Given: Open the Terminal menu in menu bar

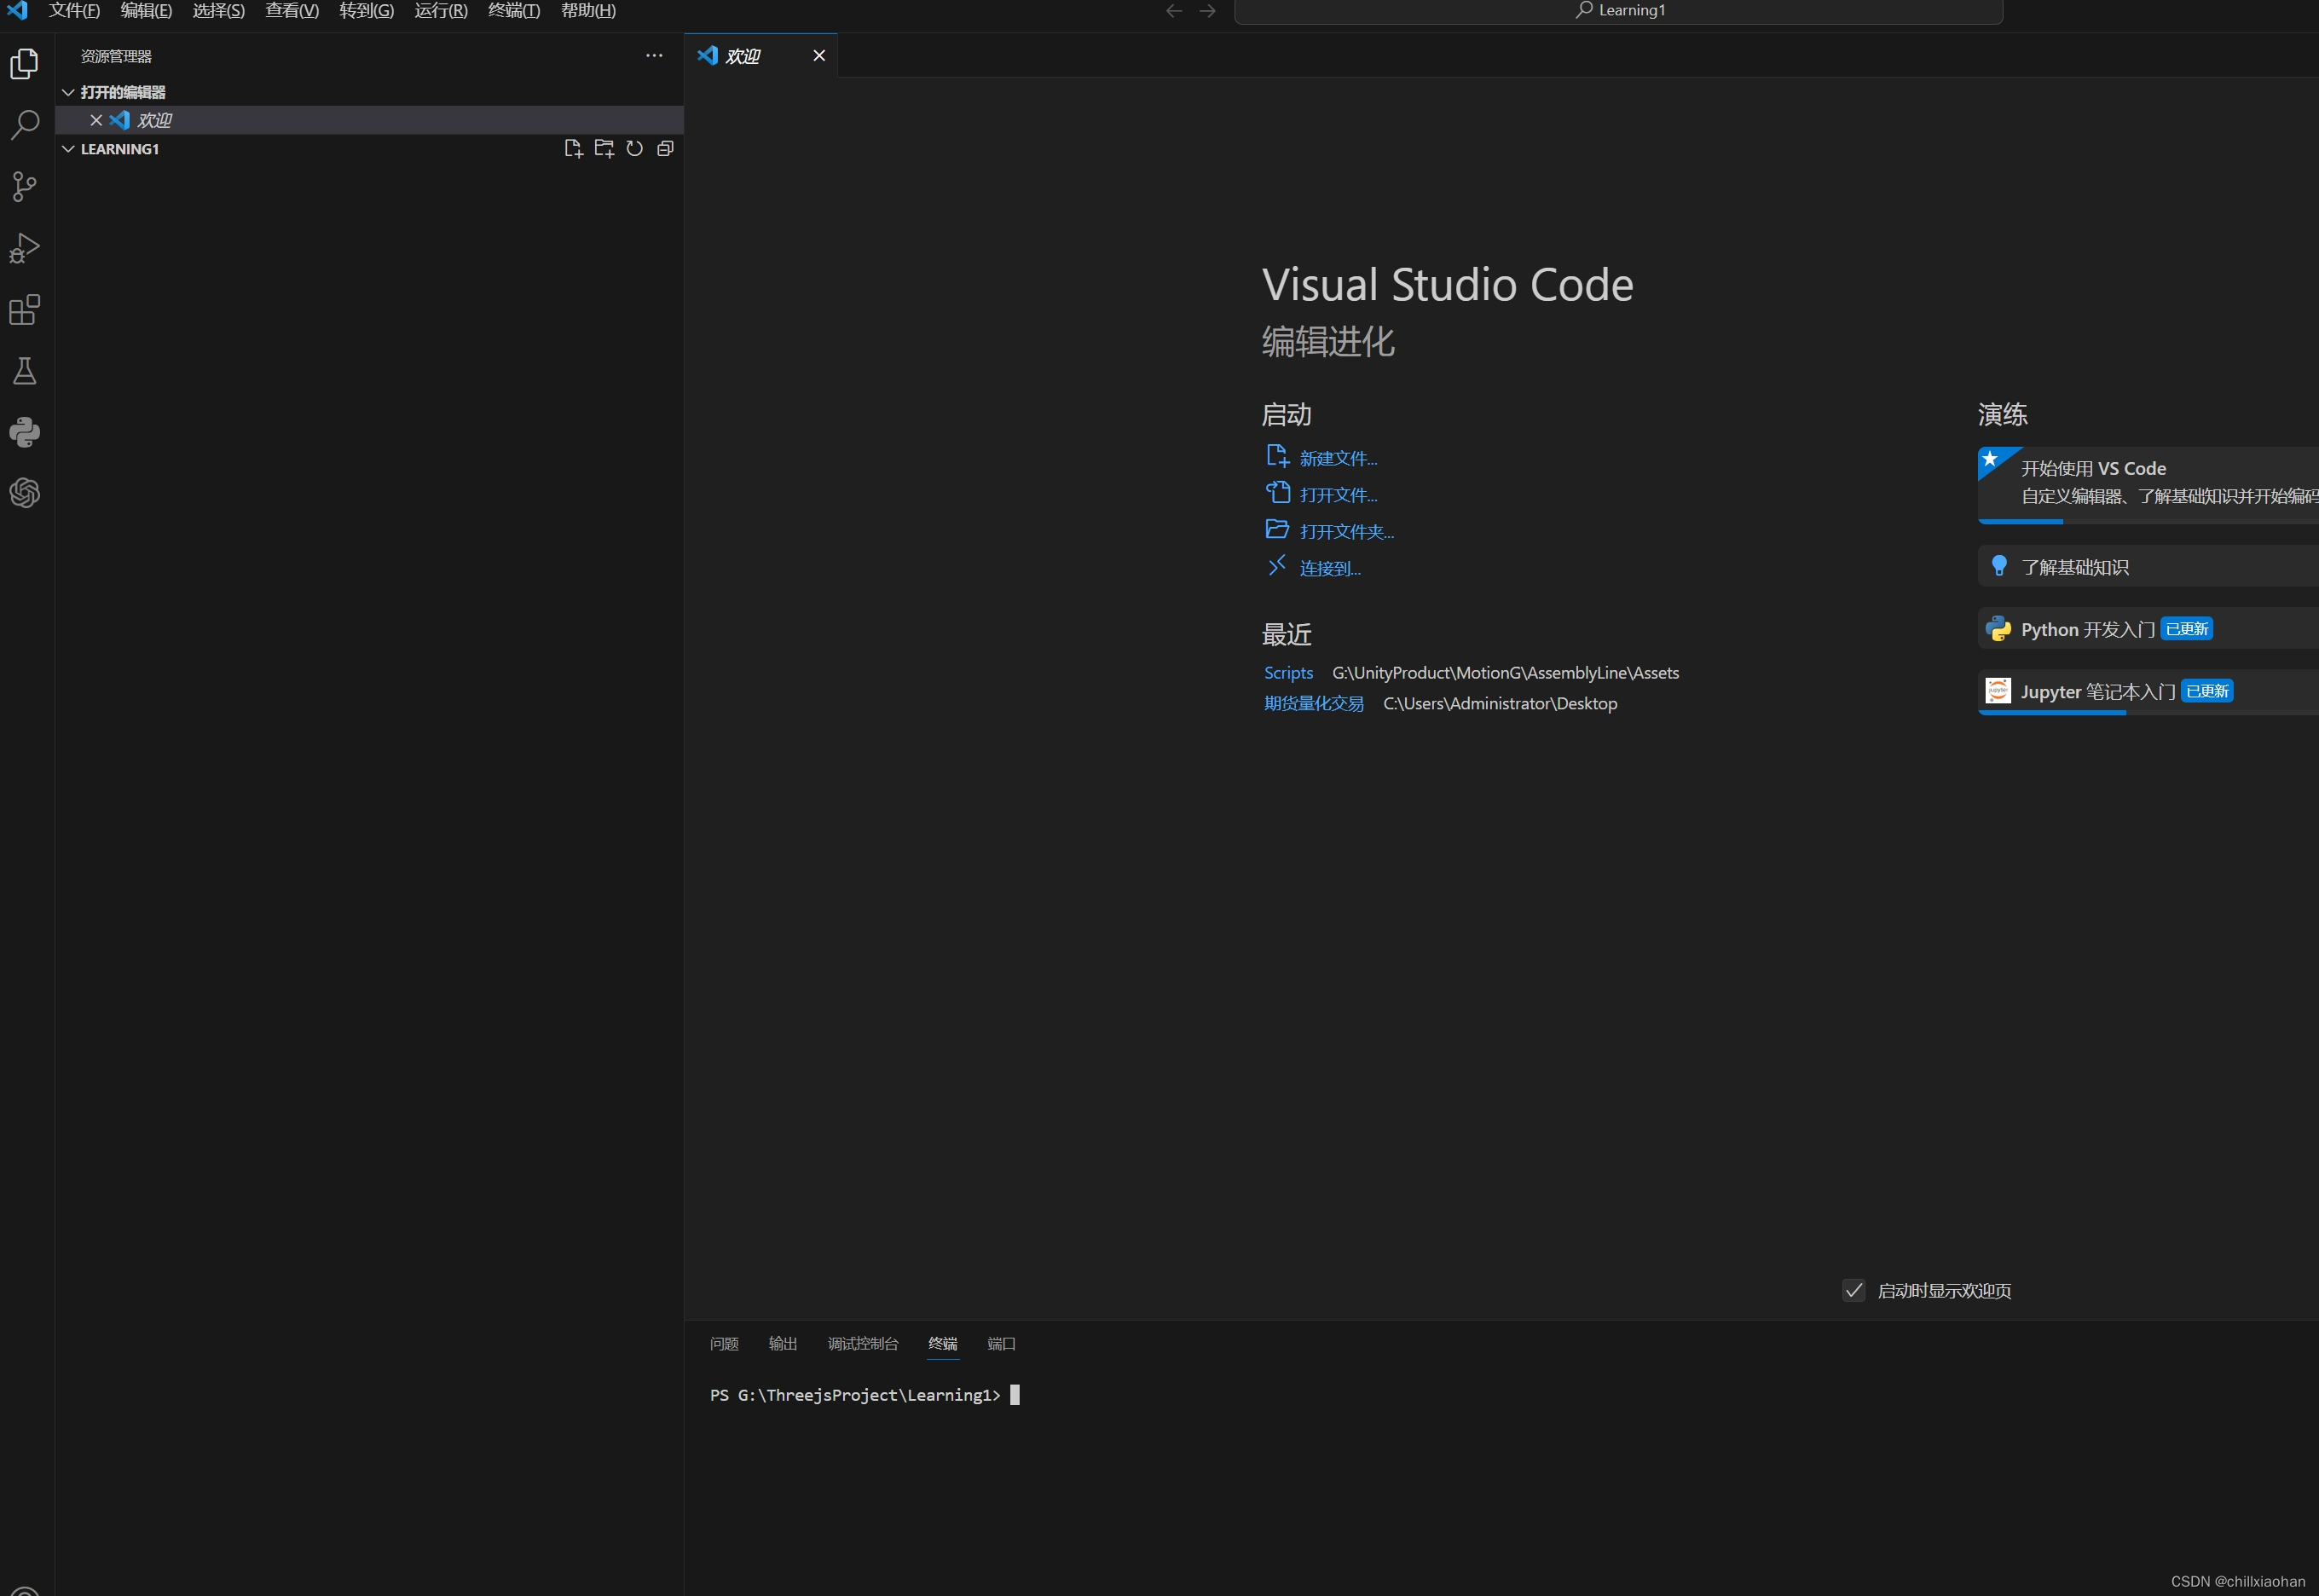Looking at the screenshot, I should (514, 11).
